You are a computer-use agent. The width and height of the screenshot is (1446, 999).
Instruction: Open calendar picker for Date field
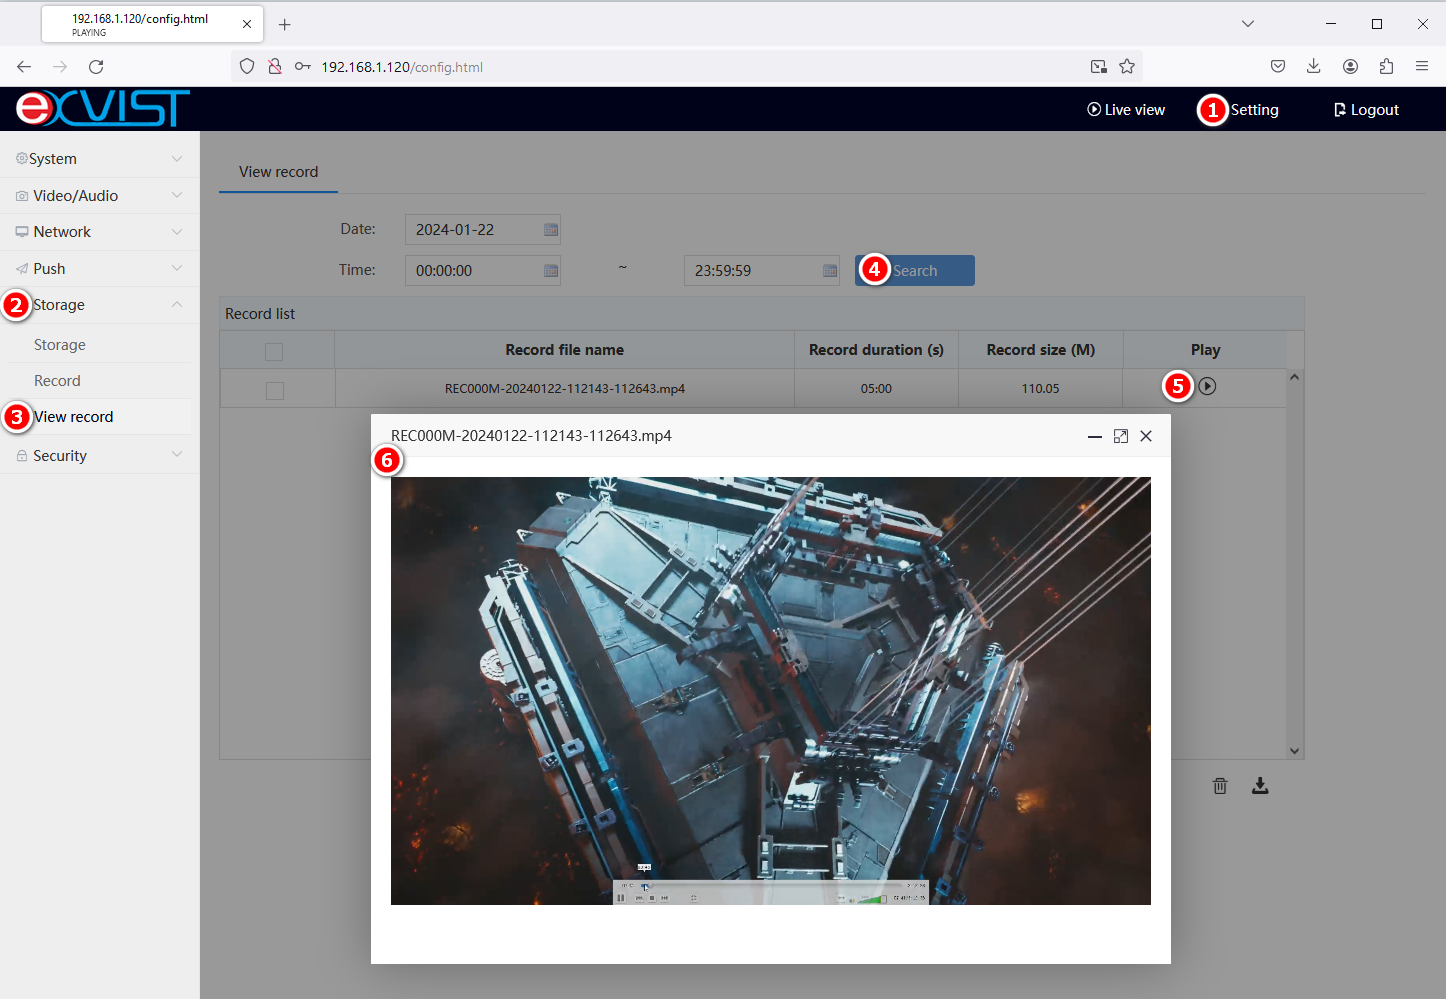551,230
